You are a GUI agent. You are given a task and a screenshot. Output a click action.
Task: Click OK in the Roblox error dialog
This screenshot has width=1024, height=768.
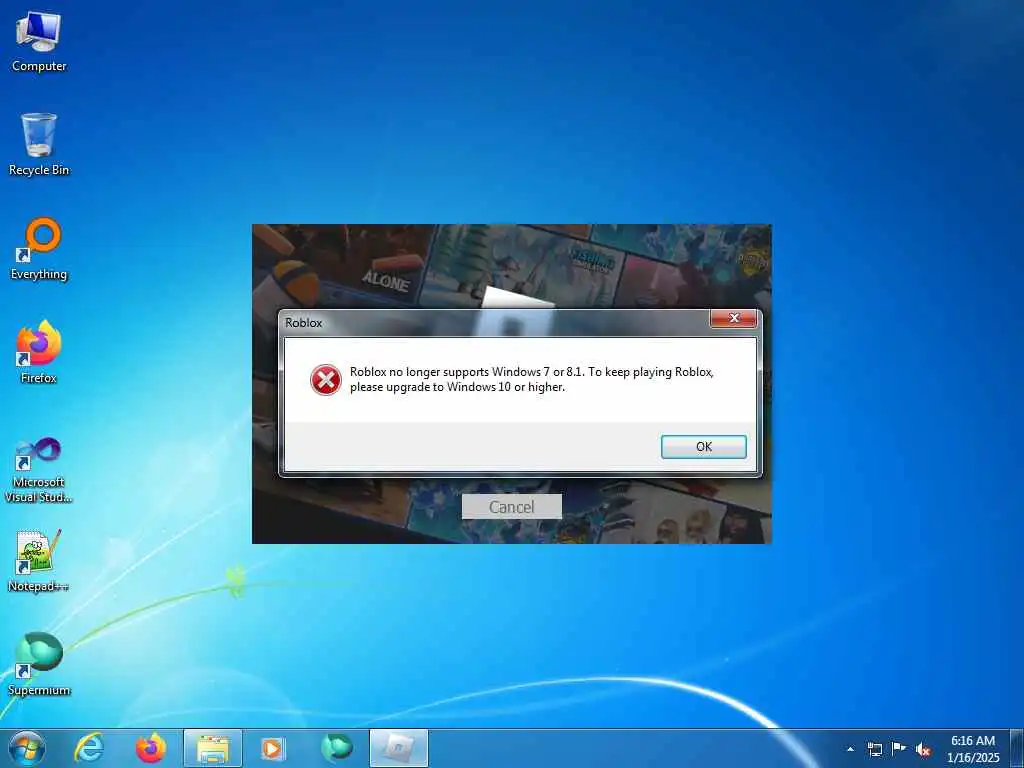[x=703, y=447]
